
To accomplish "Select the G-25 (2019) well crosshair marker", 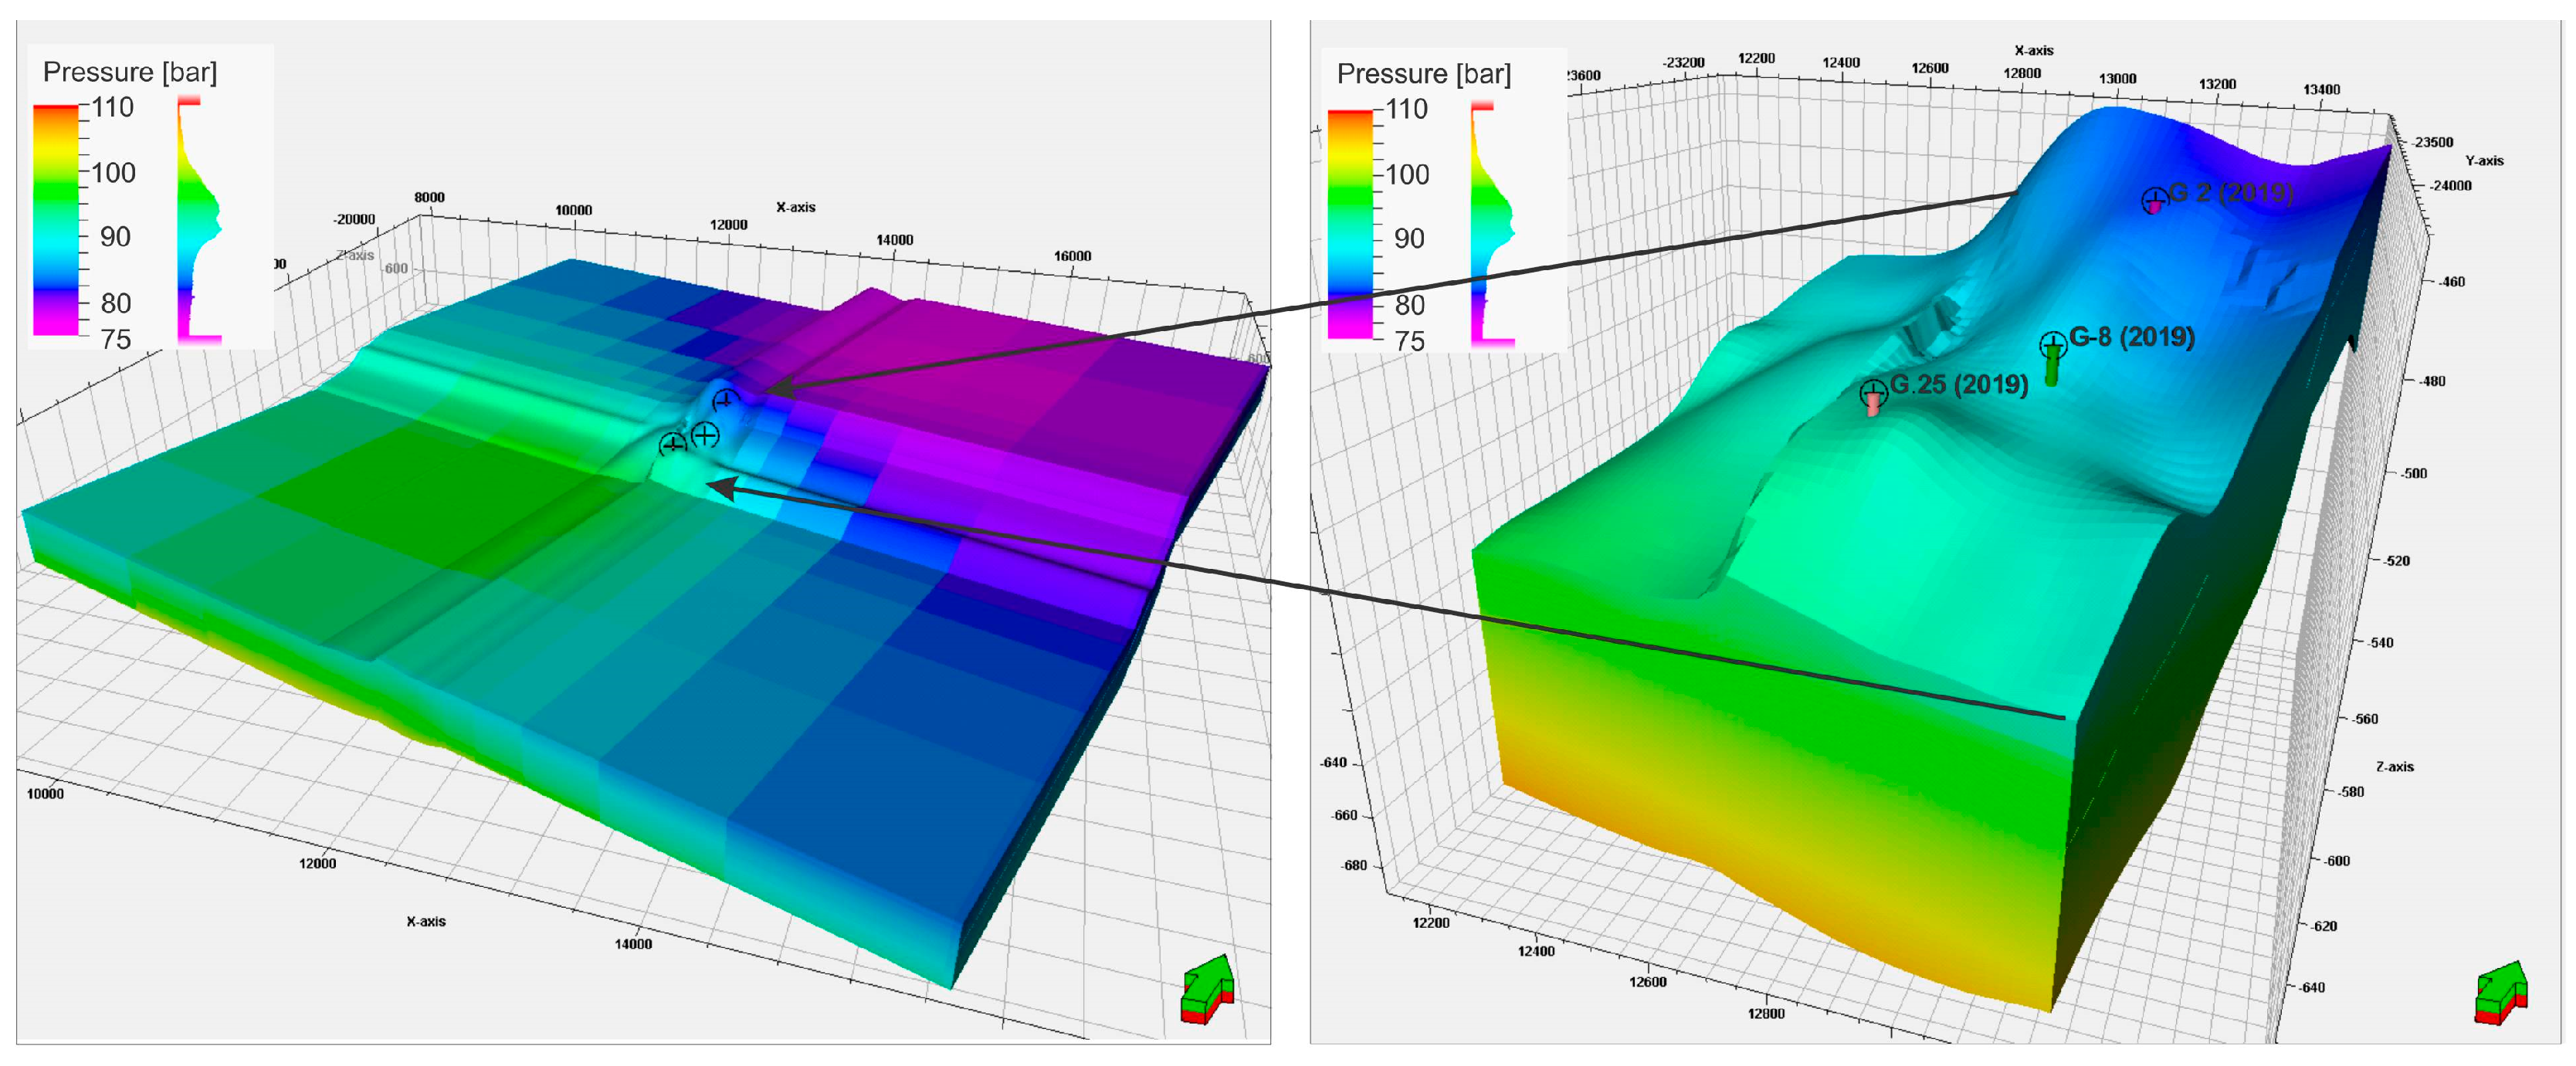I will click(x=1873, y=392).
